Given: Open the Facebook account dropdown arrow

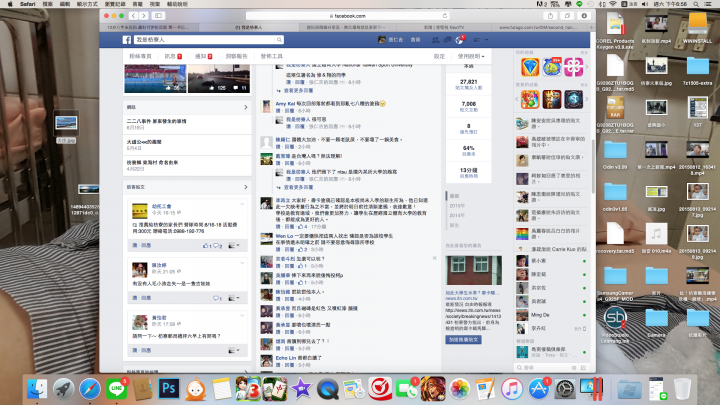Looking at the screenshot, I should click(486, 40).
